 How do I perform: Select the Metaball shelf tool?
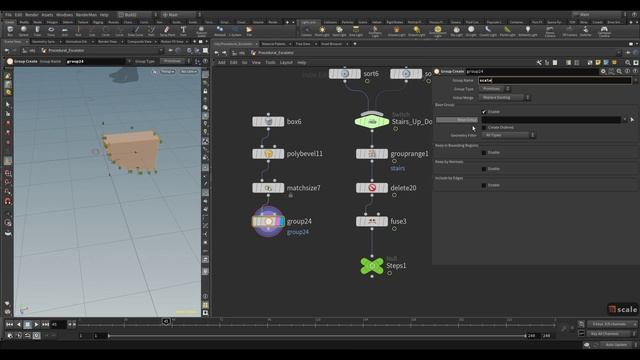(220, 31)
